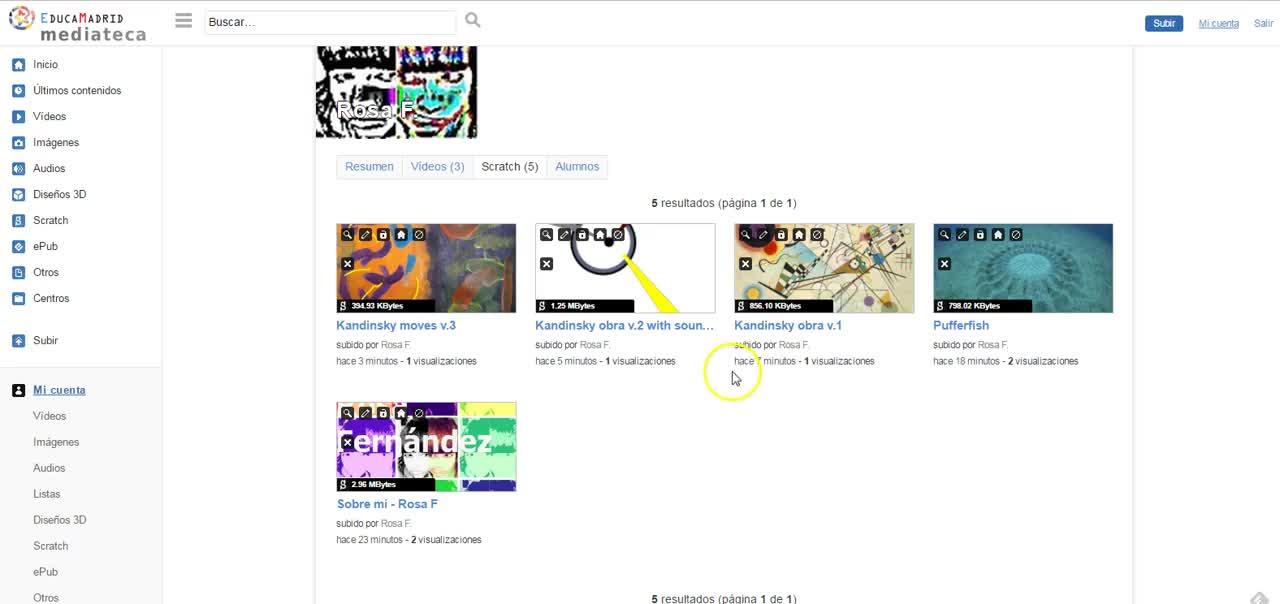The width and height of the screenshot is (1280, 604).
Task: Delete Pufferfish with its X icon
Action: [944, 264]
